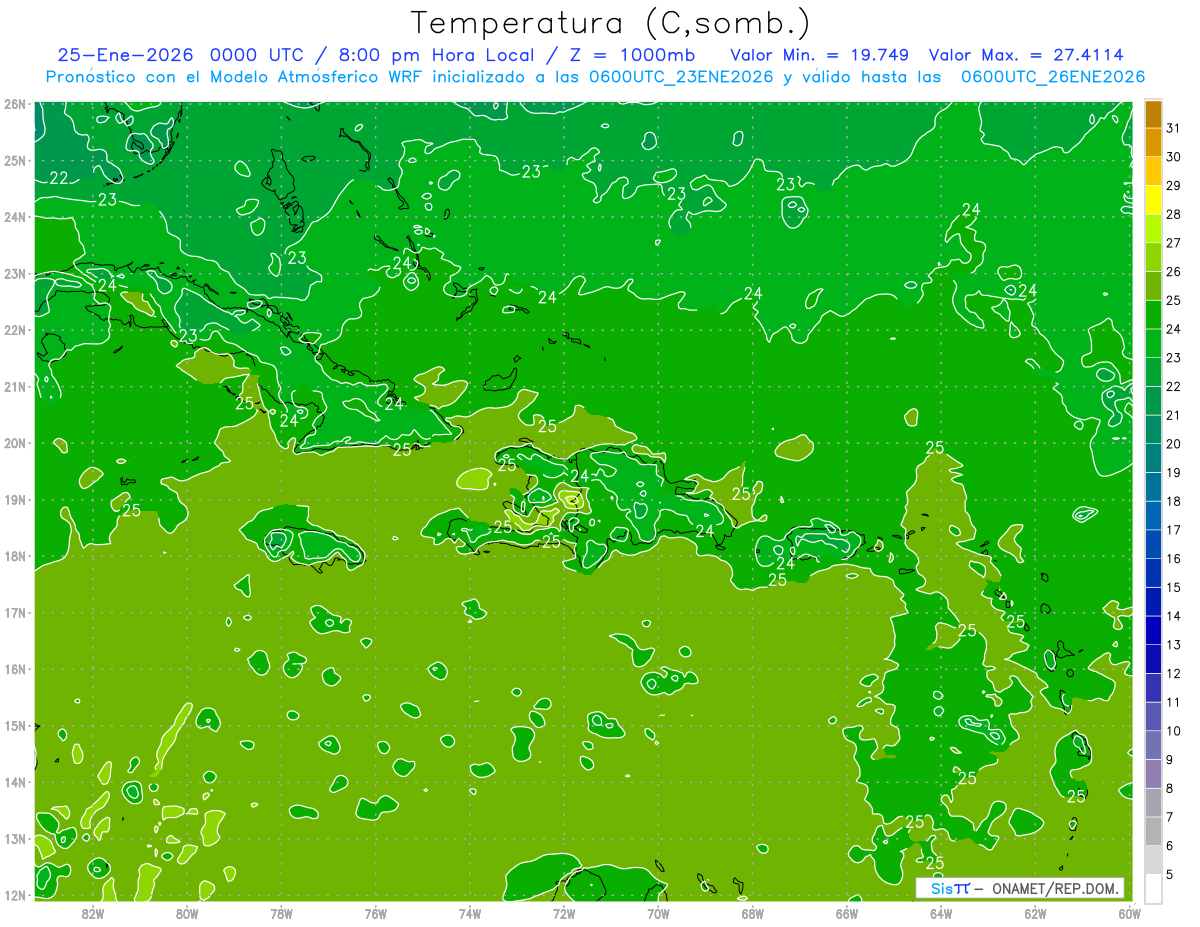The height and width of the screenshot is (927, 1200).
Task: Click the '22' contour label on the map
Action: click(x=59, y=178)
